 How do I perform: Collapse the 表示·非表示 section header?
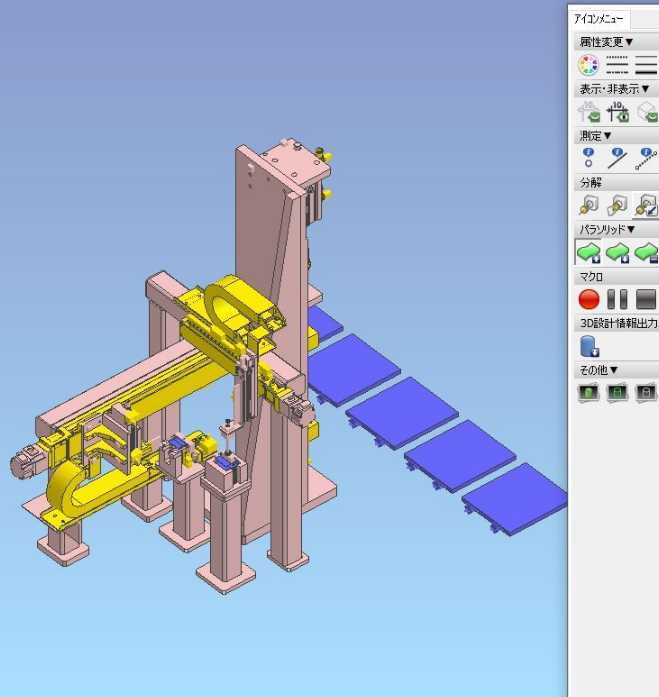tap(614, 89)
